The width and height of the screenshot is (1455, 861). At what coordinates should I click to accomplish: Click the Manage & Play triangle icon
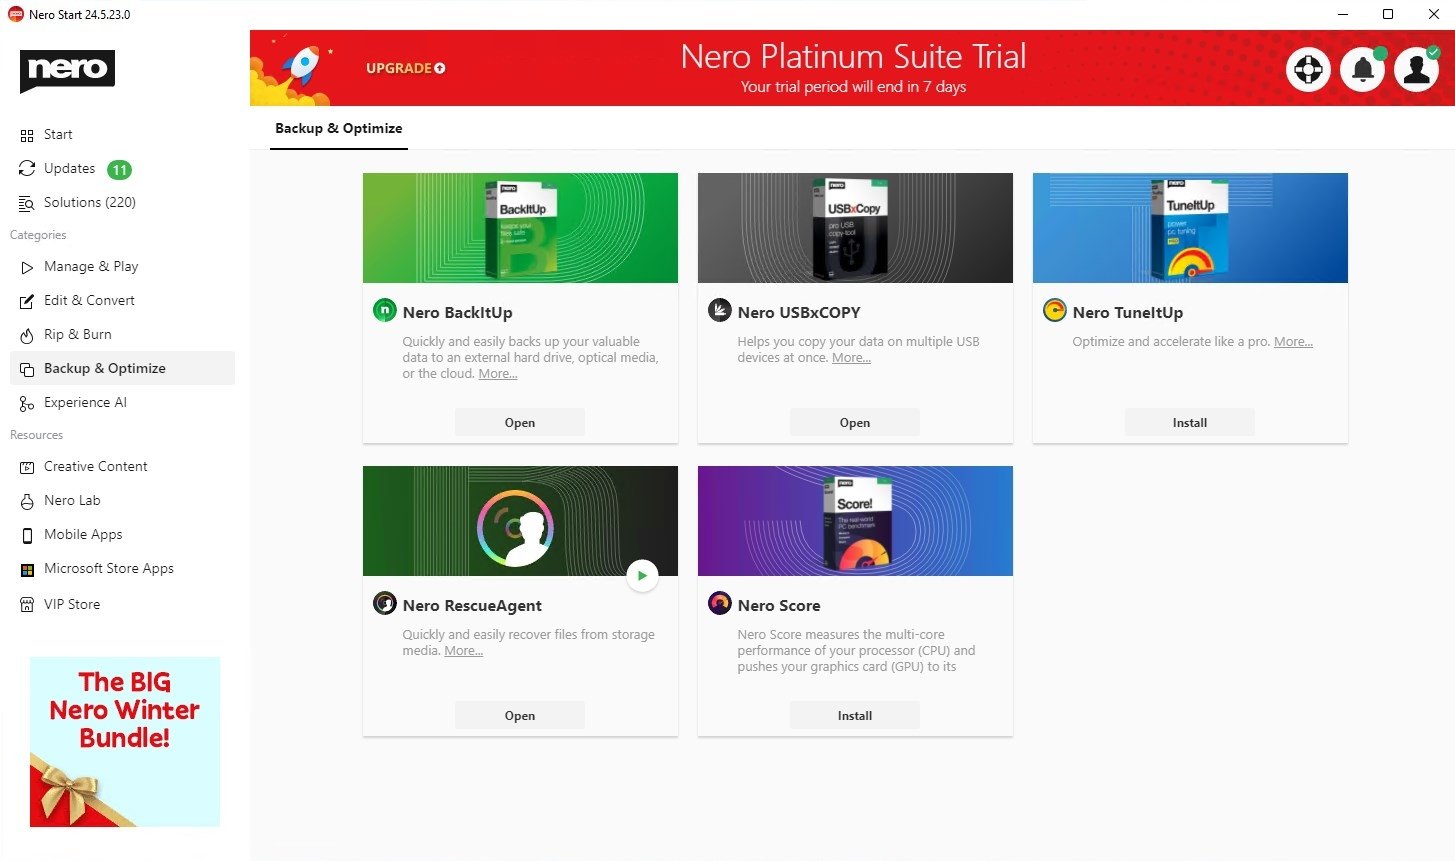click(x=27, y=267)
